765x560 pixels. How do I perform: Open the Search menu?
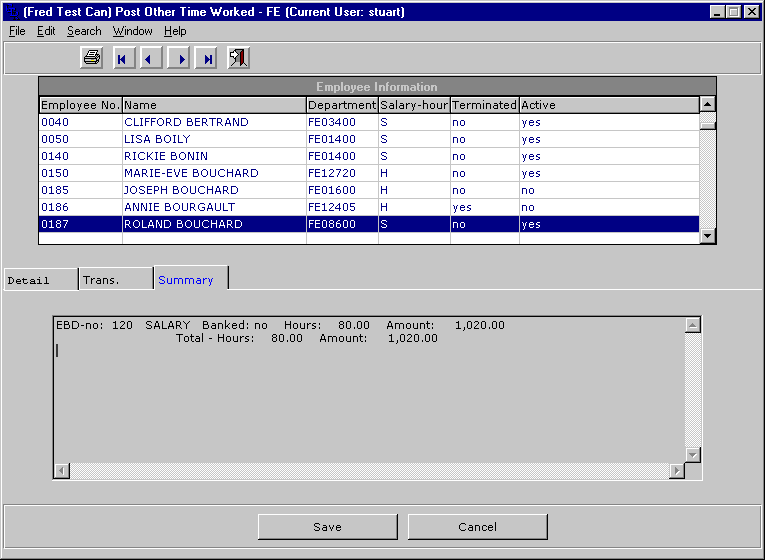84,31
